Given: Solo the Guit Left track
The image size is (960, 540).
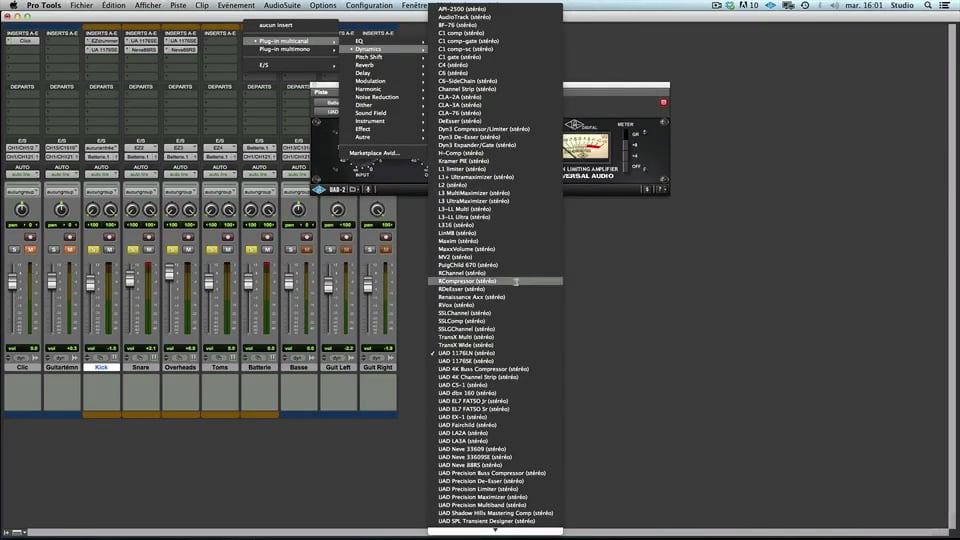Looking at the screenshot, I should pyautogui.click(x=331, y=249).
